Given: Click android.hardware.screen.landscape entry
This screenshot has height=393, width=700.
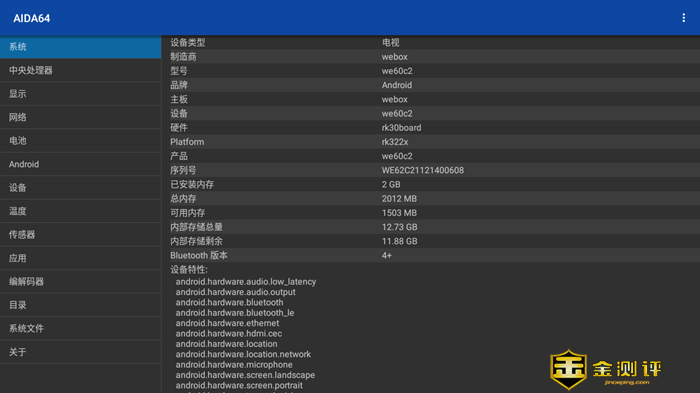Looking at the screenshot, I should point(245,375).
